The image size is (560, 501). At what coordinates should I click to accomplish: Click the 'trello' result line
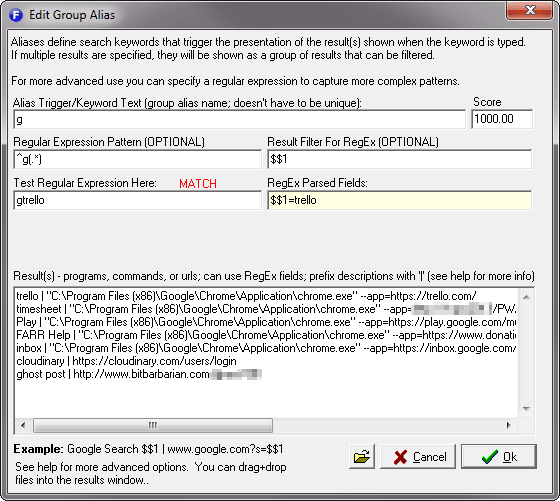click(x=246, y=296)
